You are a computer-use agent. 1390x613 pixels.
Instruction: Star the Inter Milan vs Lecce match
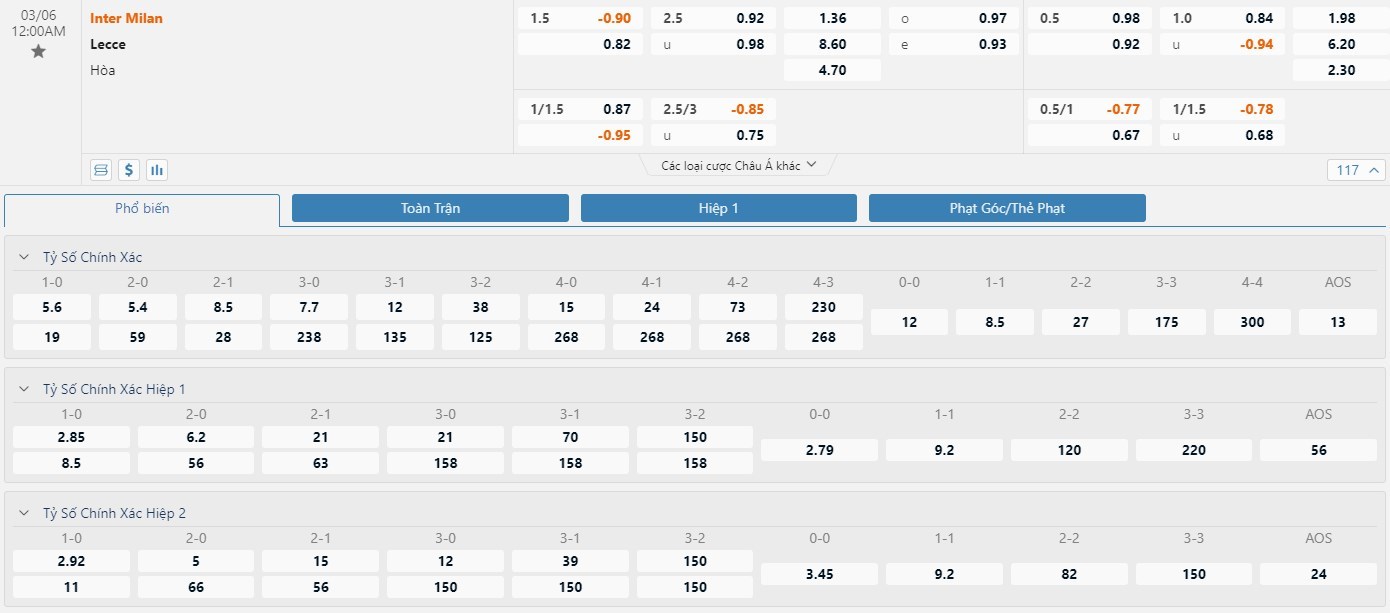(38, 51)
